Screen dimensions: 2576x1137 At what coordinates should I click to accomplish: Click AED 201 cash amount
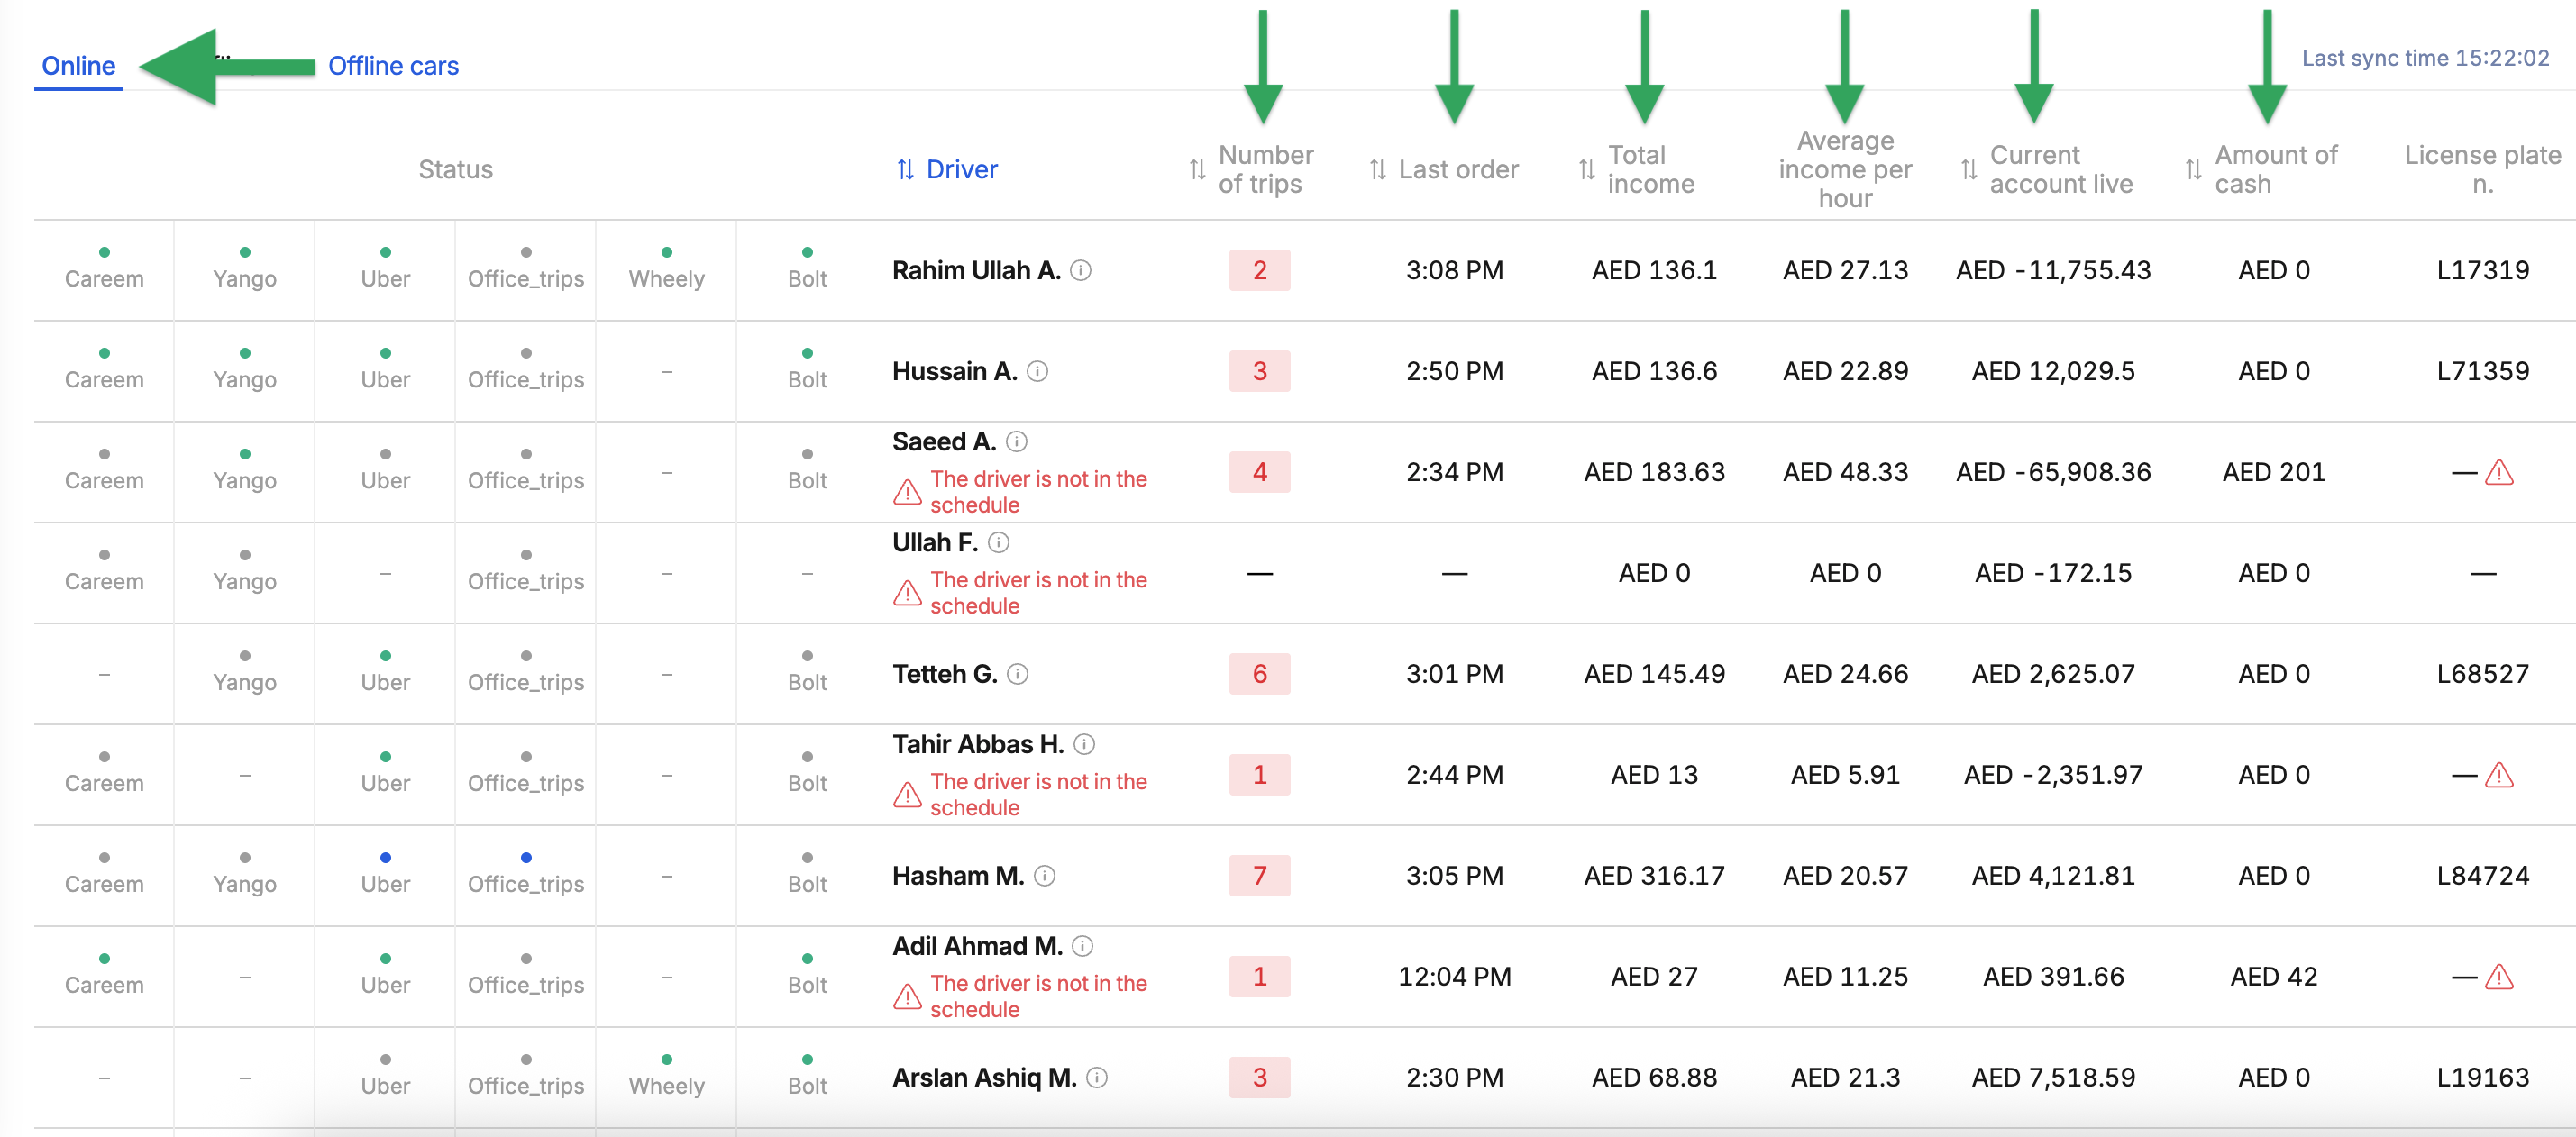[2274, 472]
